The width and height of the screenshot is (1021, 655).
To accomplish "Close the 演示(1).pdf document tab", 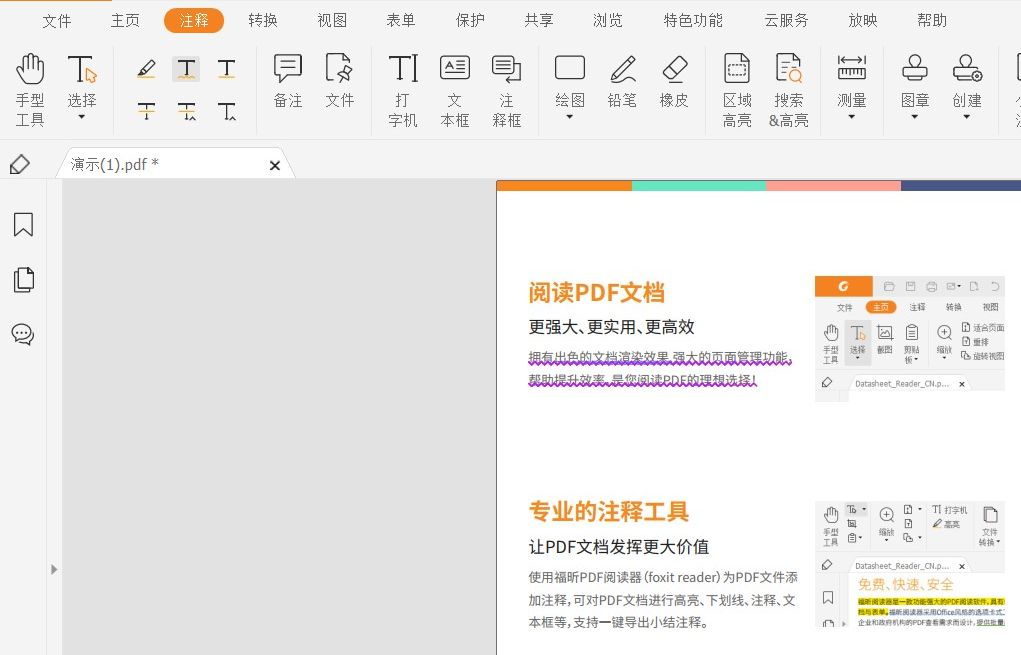I will 275,165.
